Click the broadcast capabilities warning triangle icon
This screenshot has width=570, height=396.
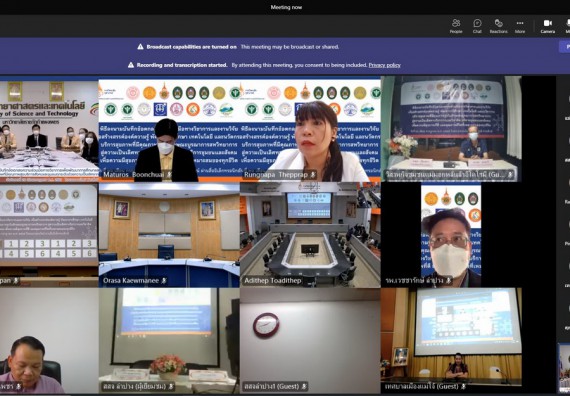(140, 47)
